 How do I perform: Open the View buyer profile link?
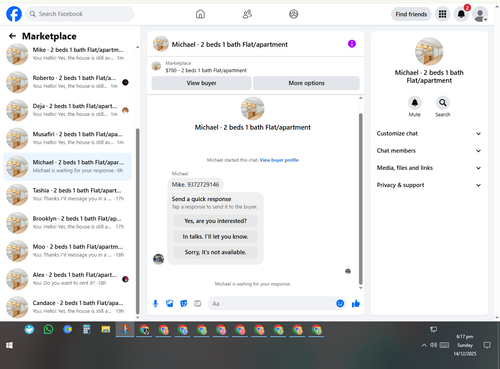click(x=279, y=160)
